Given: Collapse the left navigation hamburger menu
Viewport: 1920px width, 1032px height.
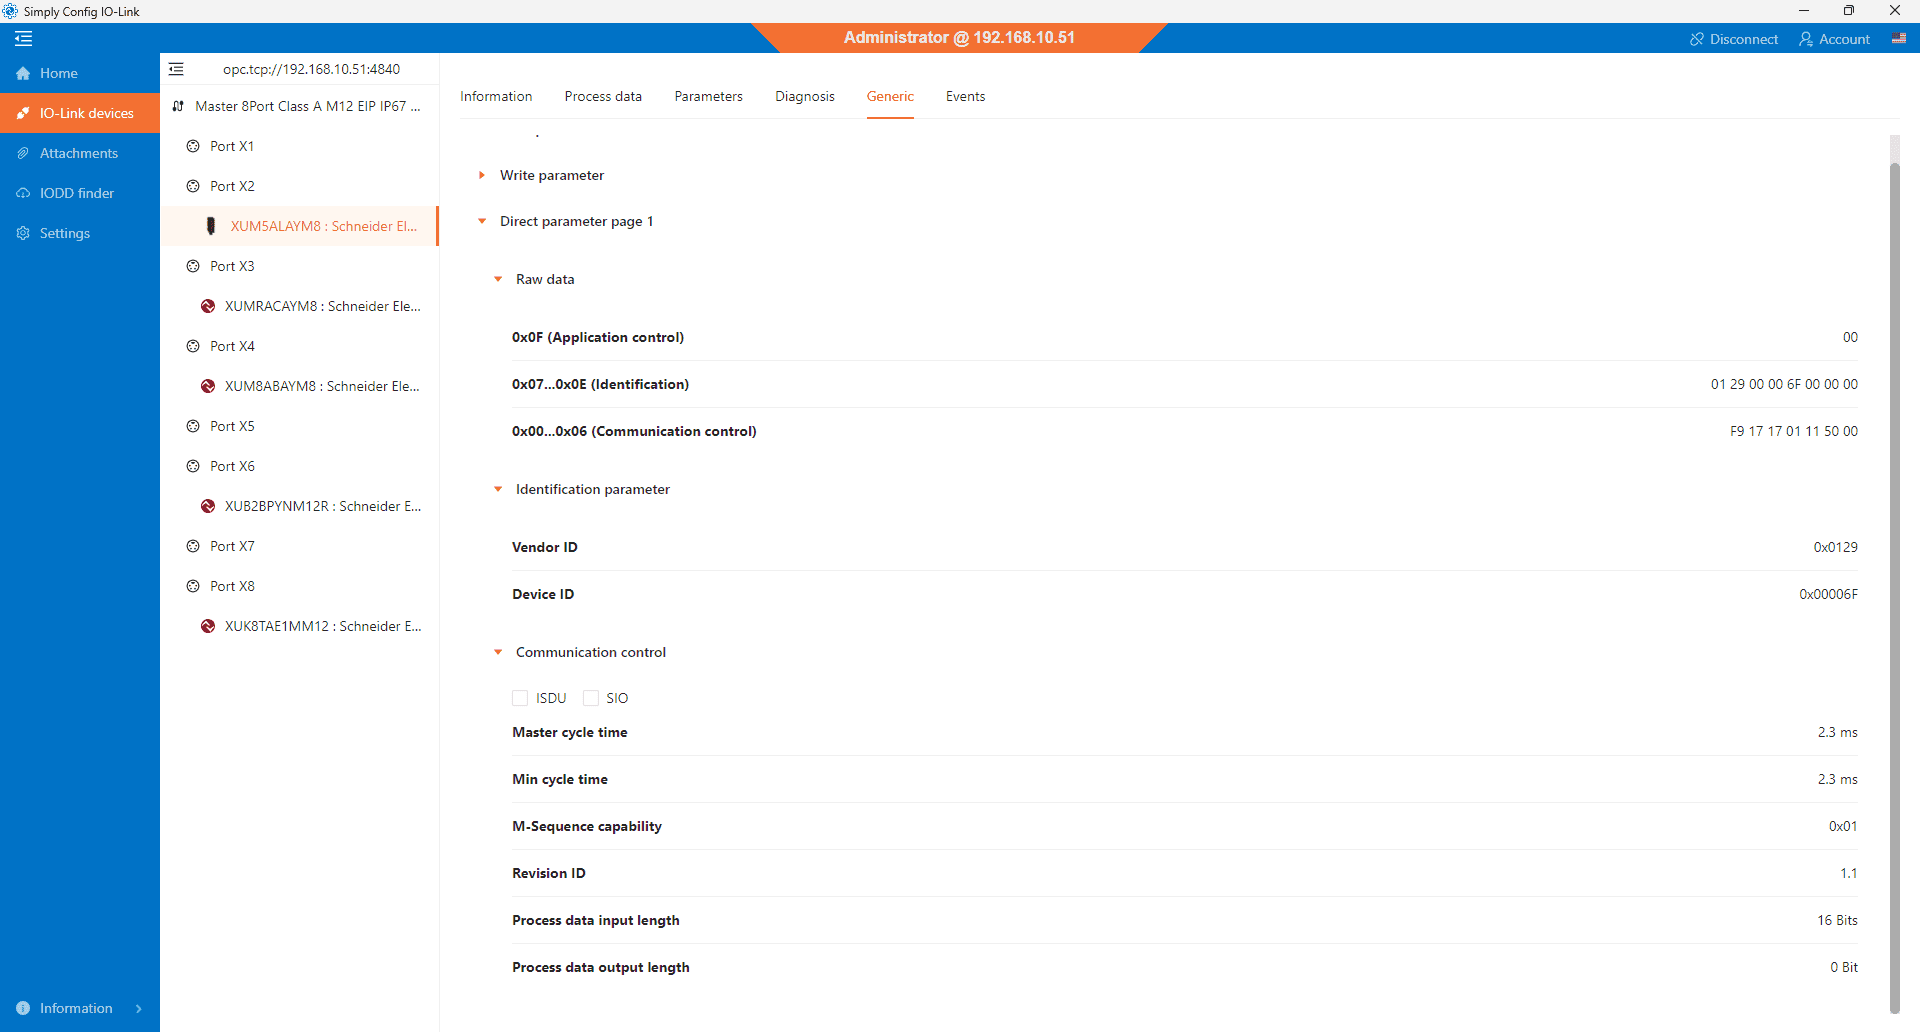Looking at the screenshot, I should click(24, 39).
